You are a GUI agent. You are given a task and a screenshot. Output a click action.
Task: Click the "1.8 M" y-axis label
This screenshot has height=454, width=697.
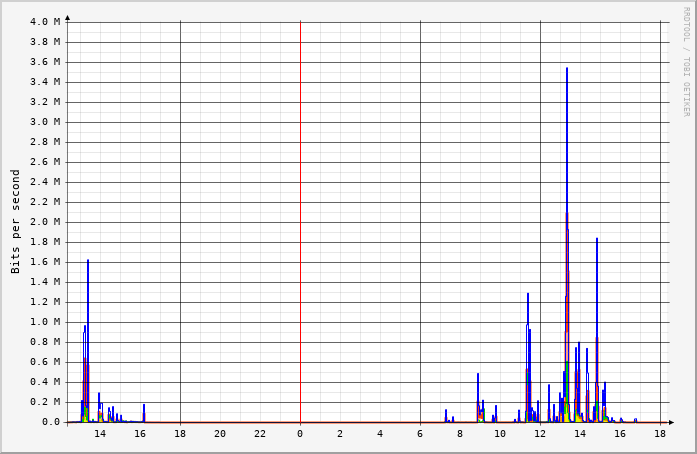(45, 242)
